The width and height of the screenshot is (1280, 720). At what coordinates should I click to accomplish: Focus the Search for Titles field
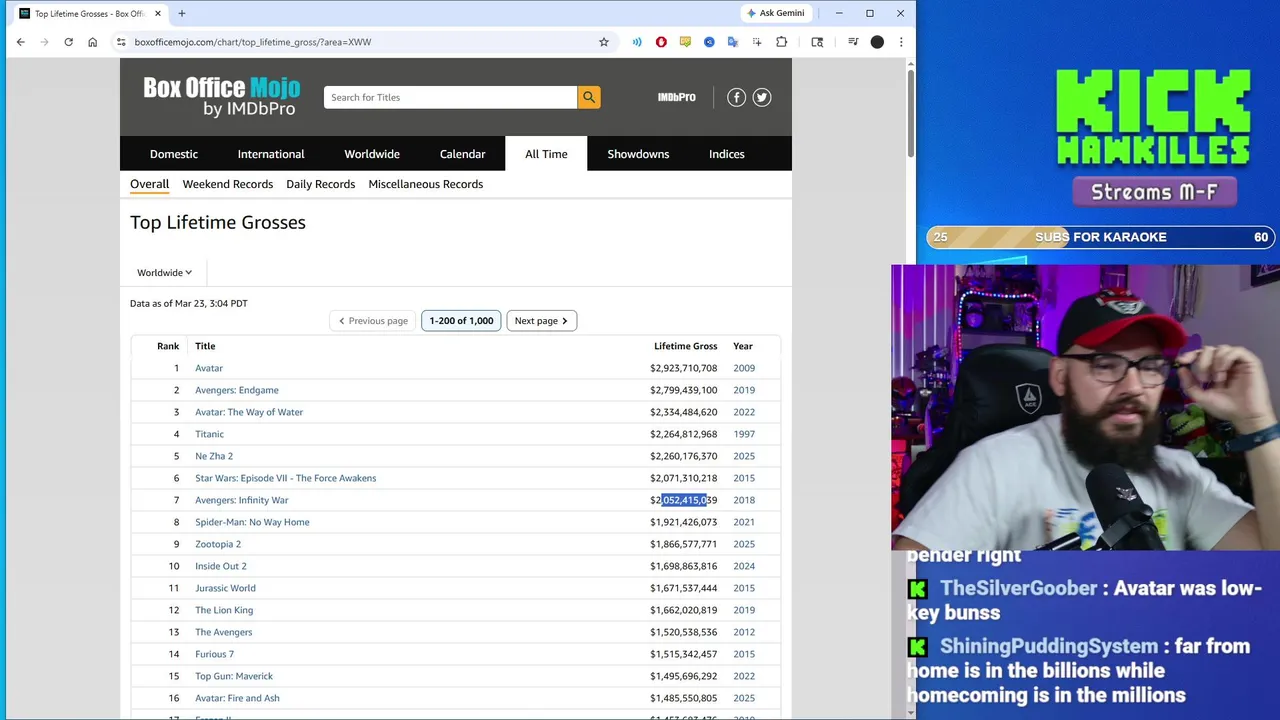tap(450, 97)
